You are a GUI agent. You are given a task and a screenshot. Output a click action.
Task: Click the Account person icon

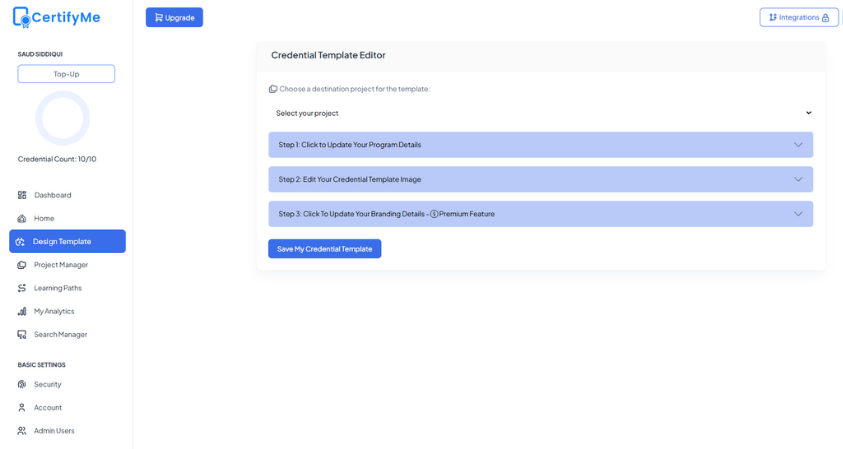(22, 408)
